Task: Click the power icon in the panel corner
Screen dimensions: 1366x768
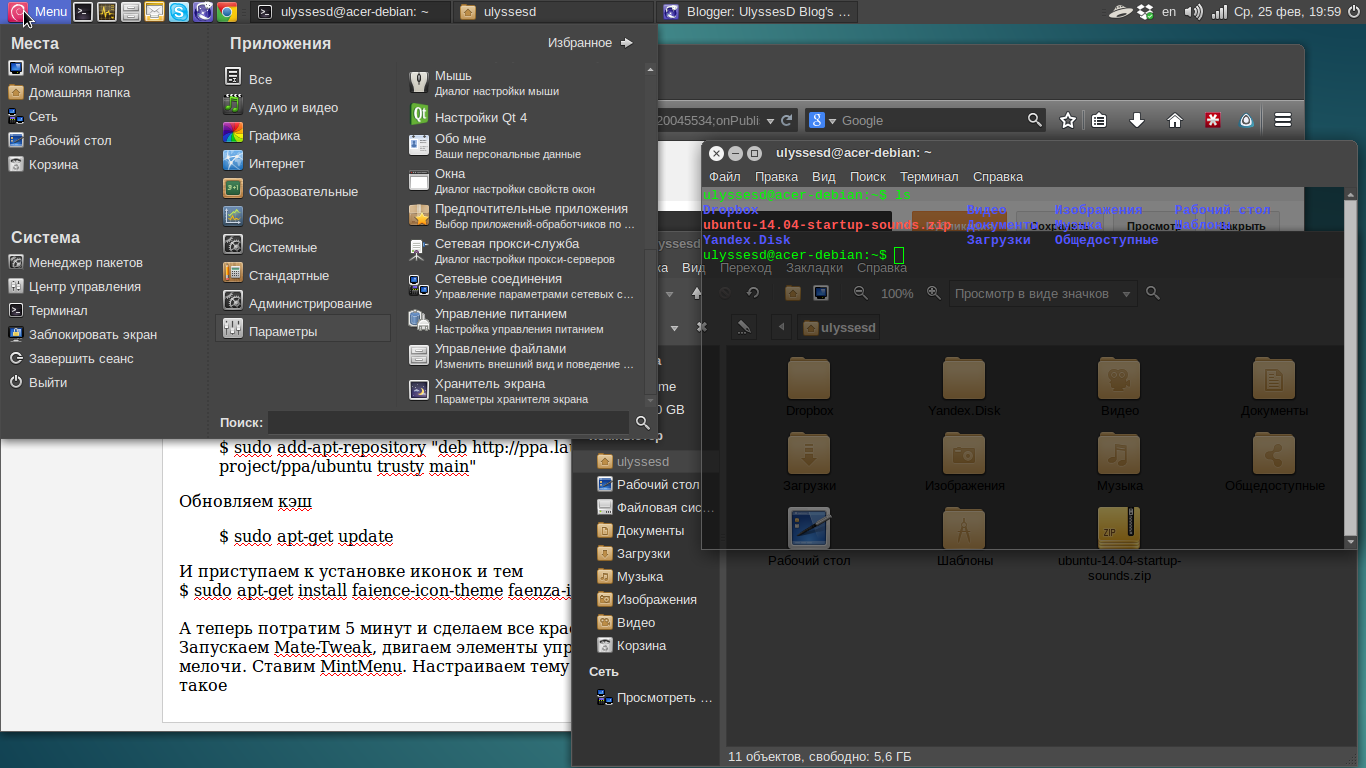Action: 1353,12
